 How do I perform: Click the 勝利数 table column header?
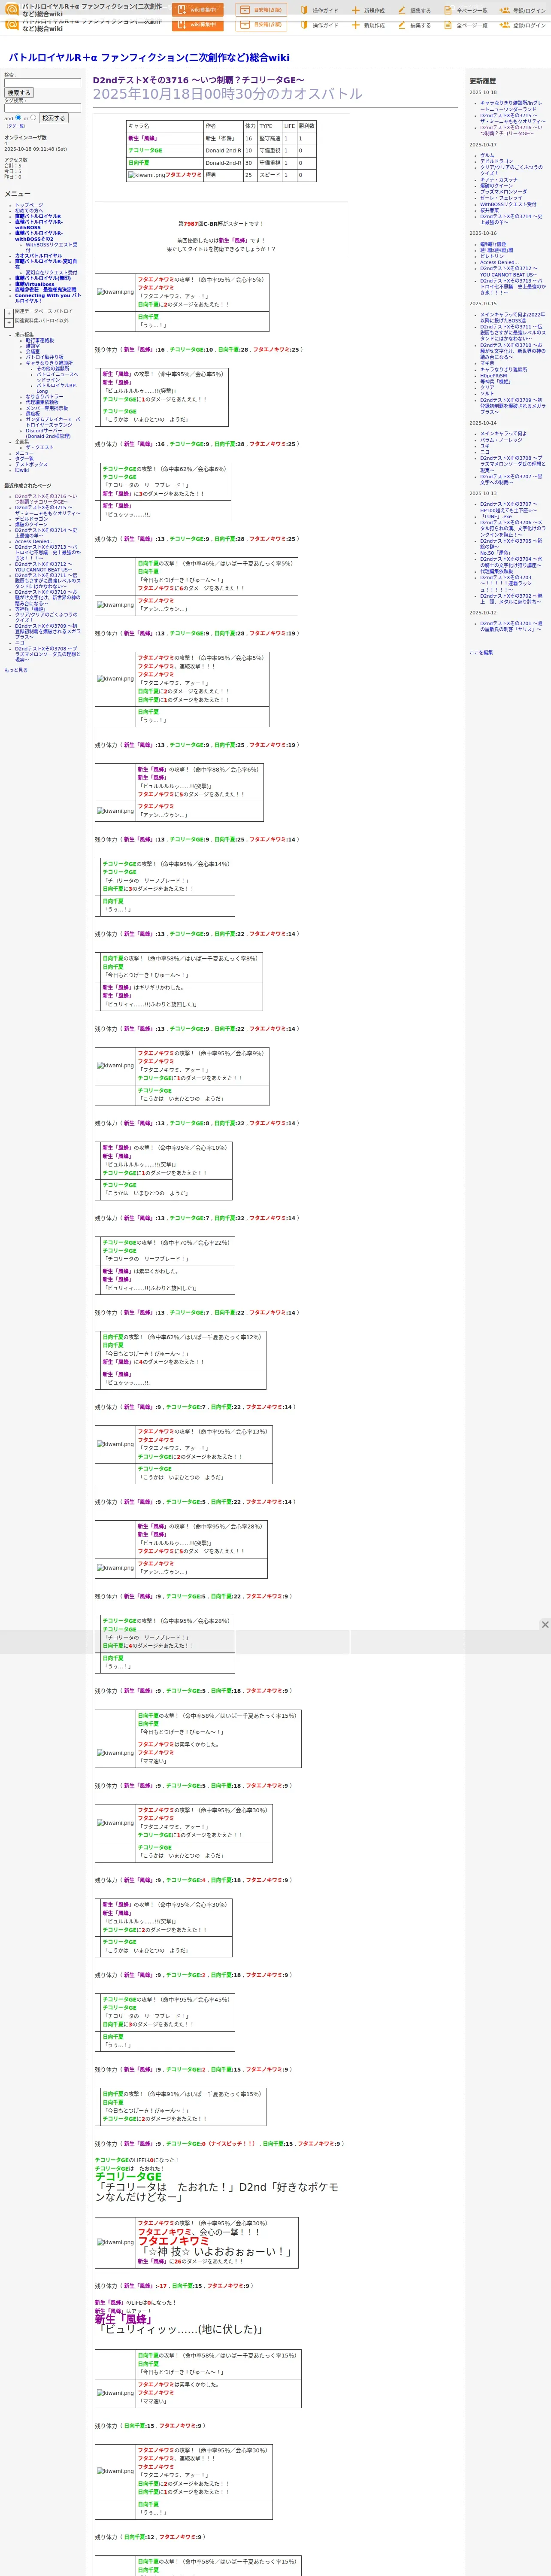(306, 126)
